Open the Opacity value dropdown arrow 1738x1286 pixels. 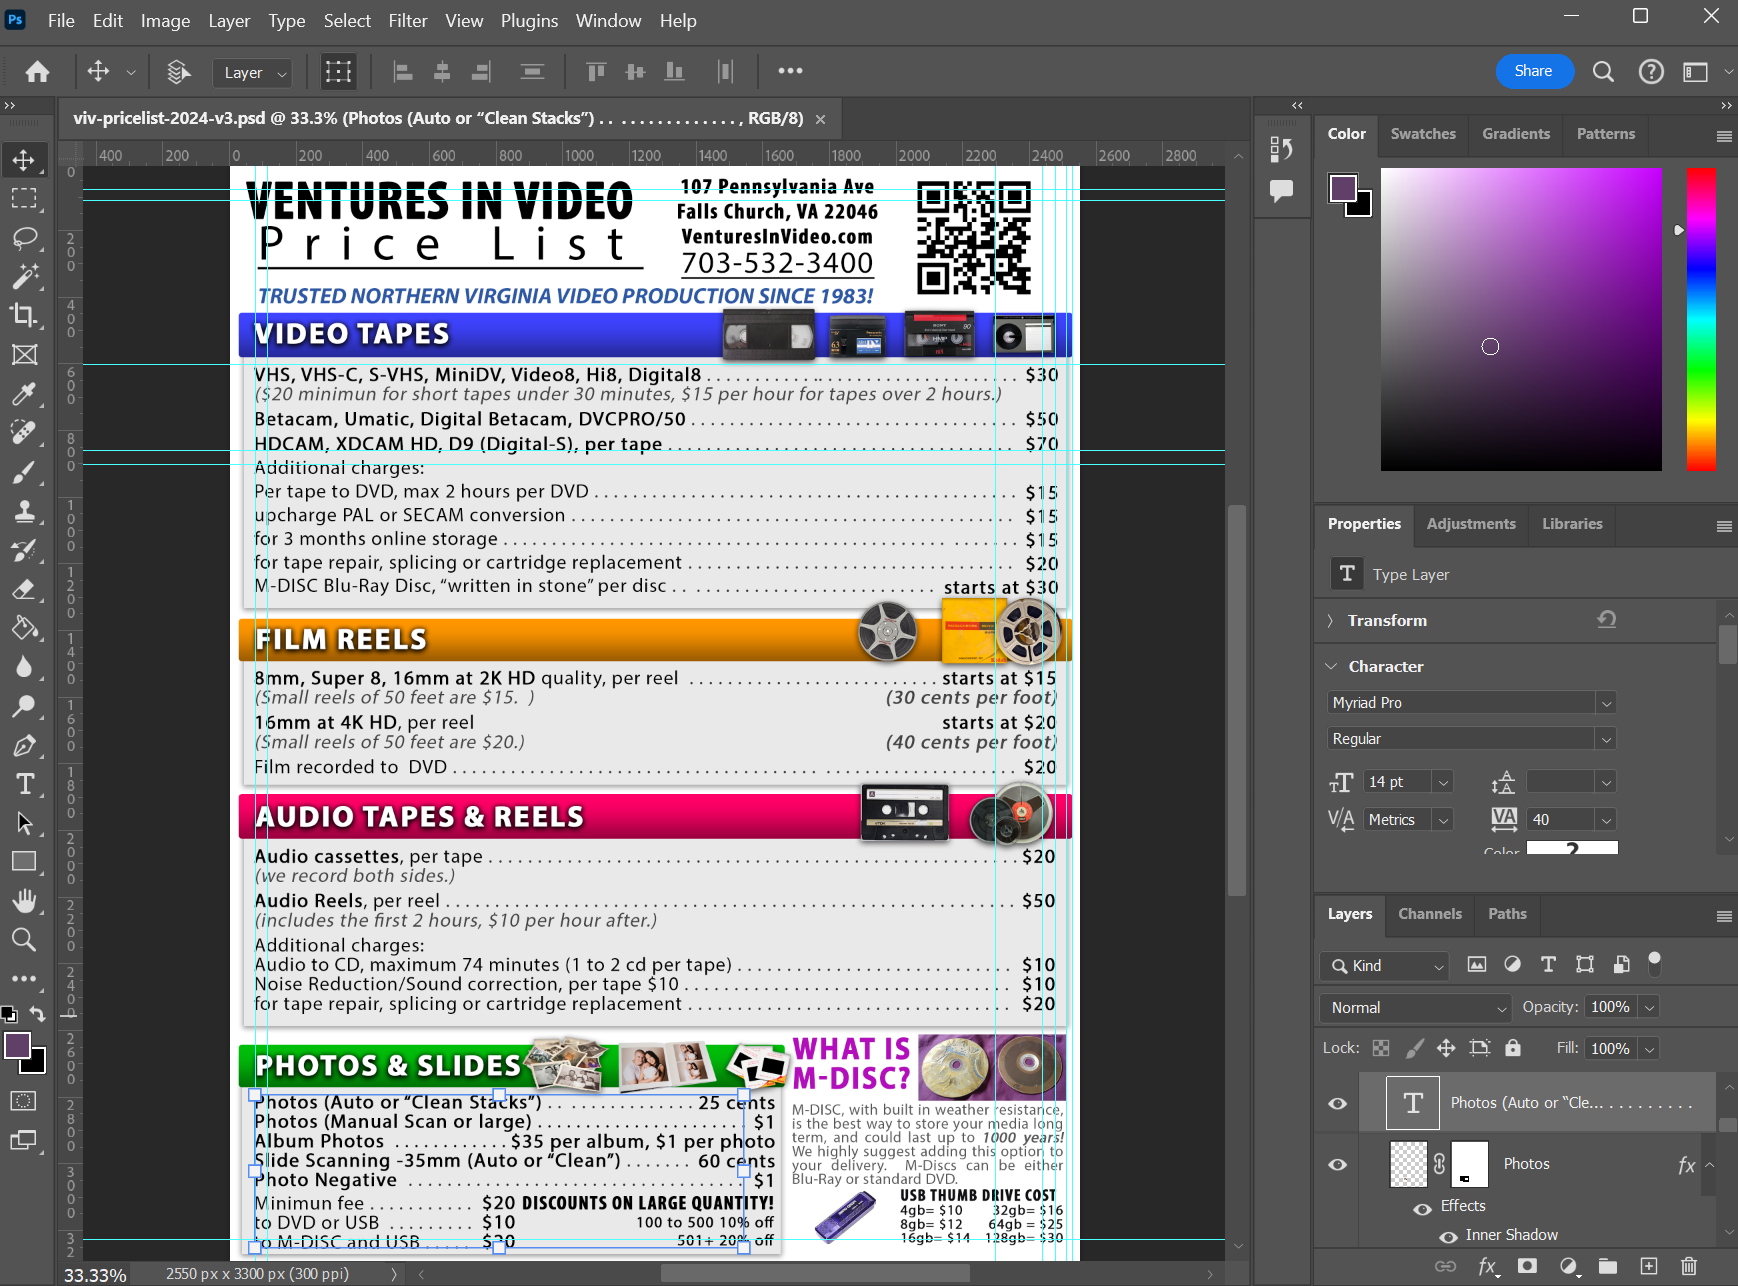(1649, 1008)
